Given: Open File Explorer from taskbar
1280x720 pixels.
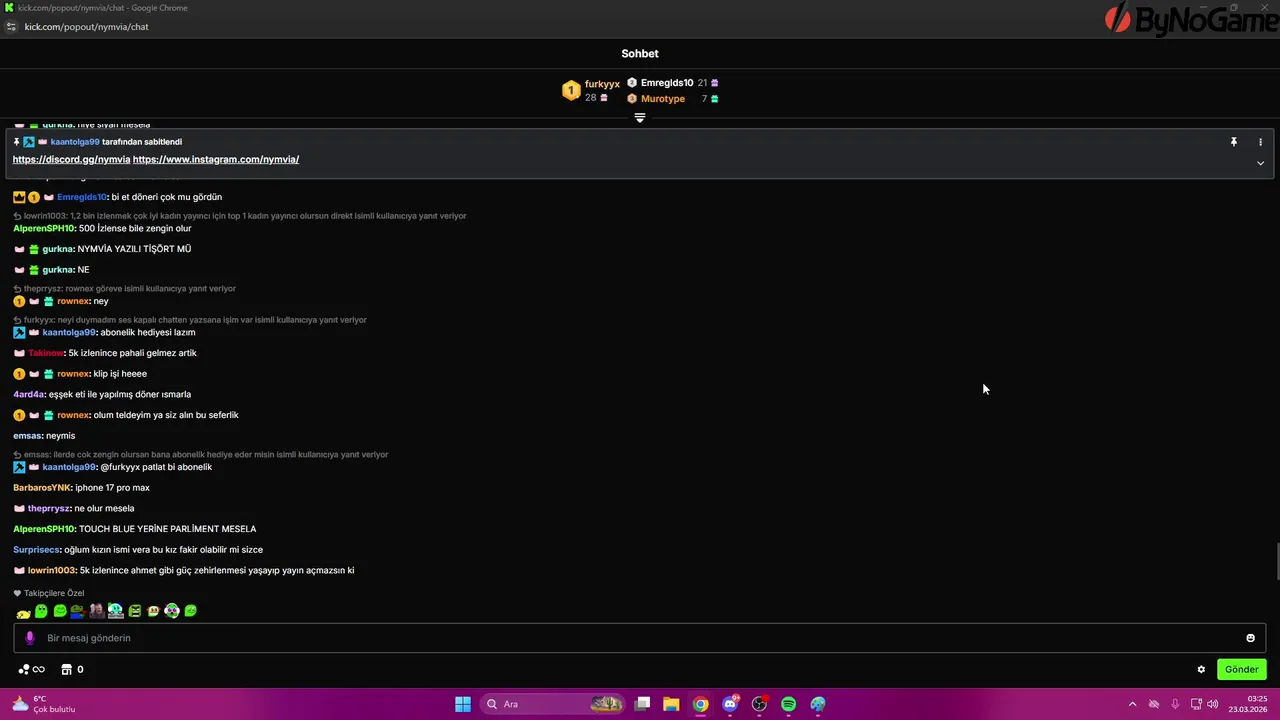Looking at the screenshot, I should [x=671, y=704].
